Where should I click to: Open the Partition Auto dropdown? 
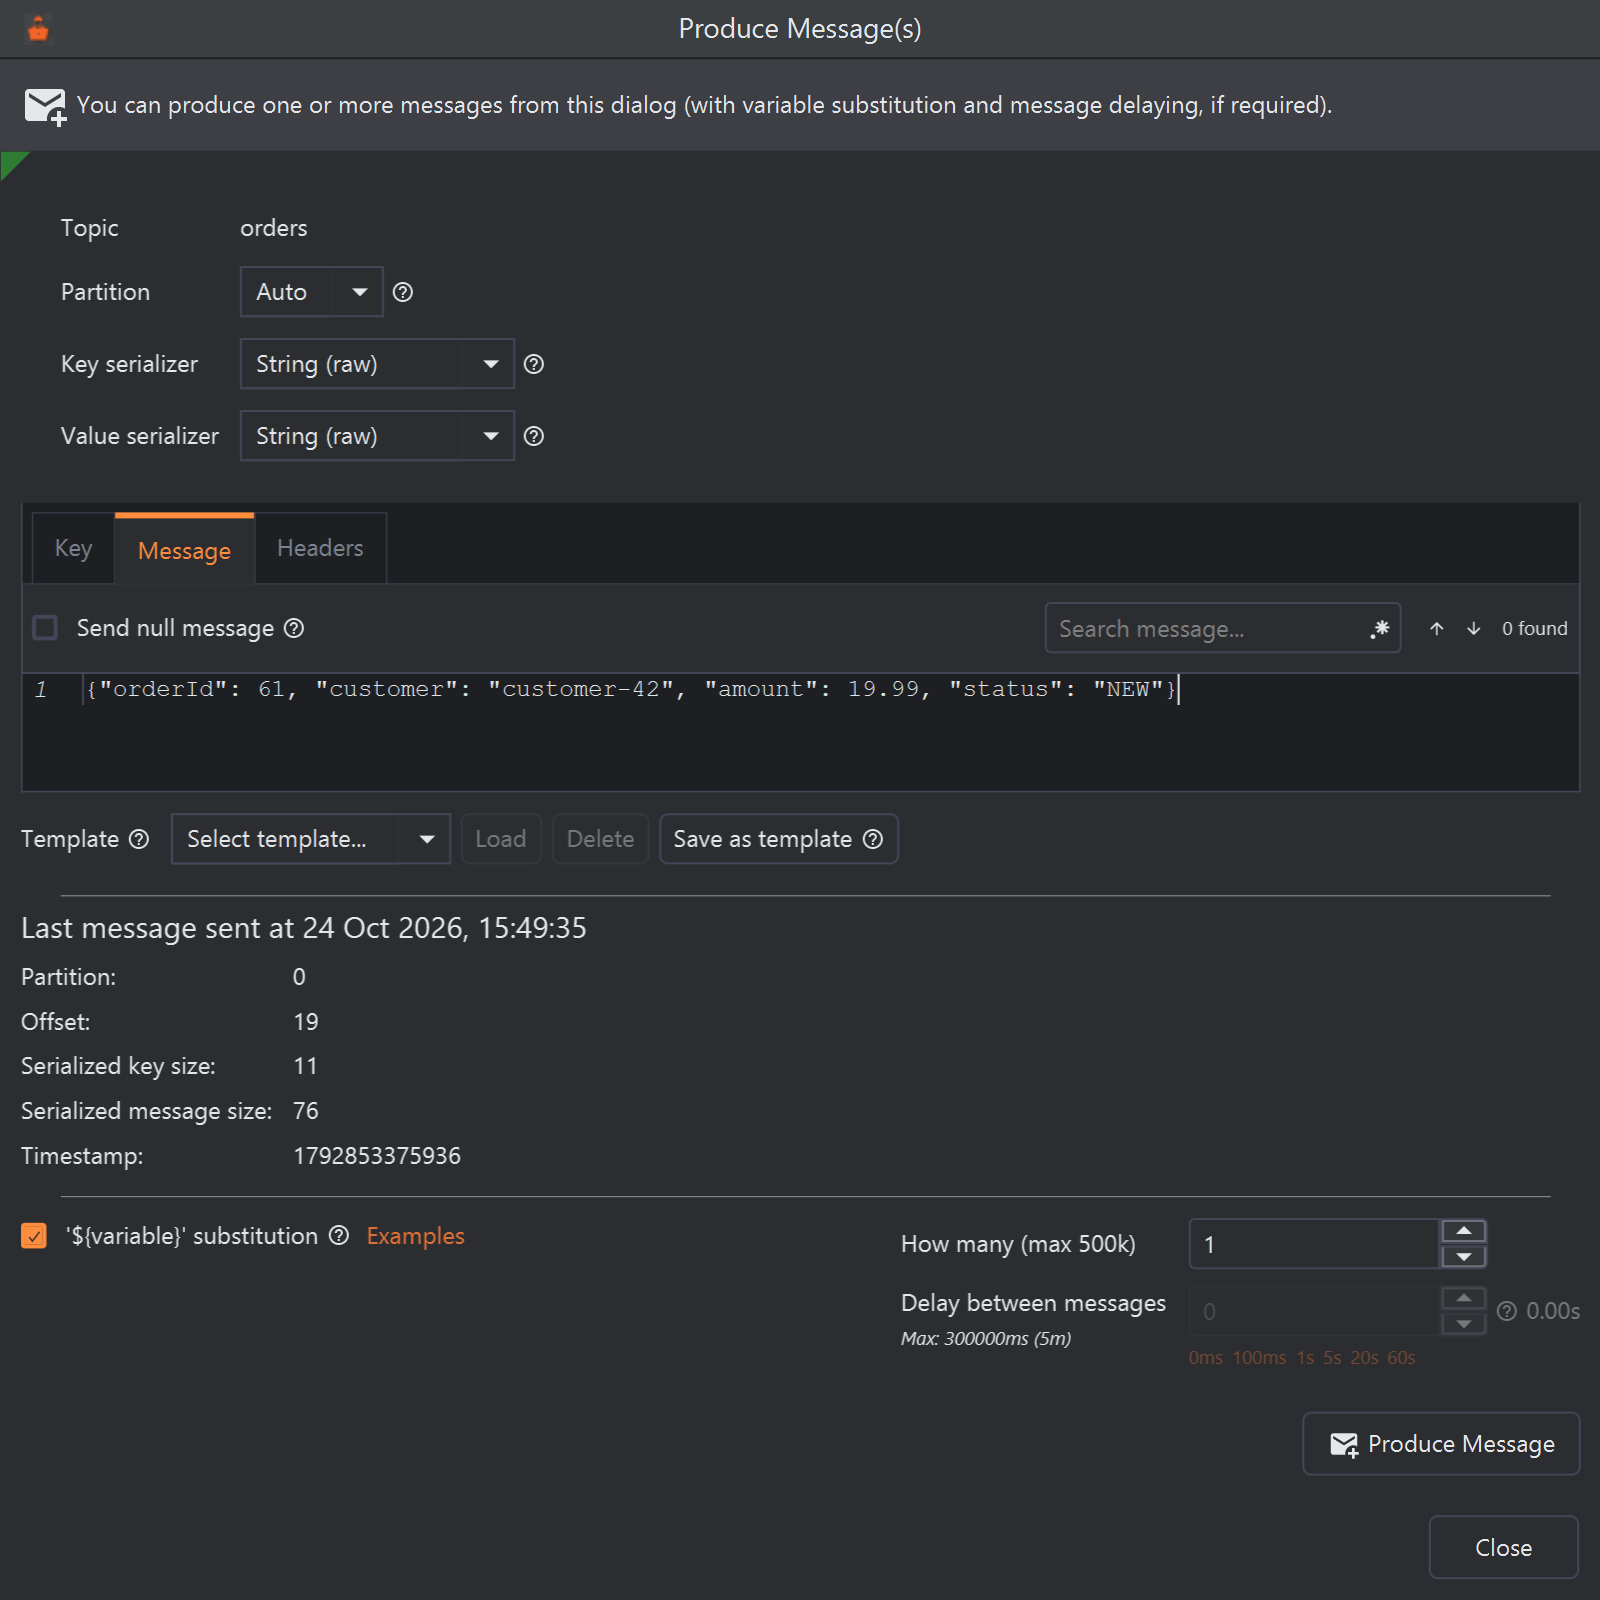312,292
